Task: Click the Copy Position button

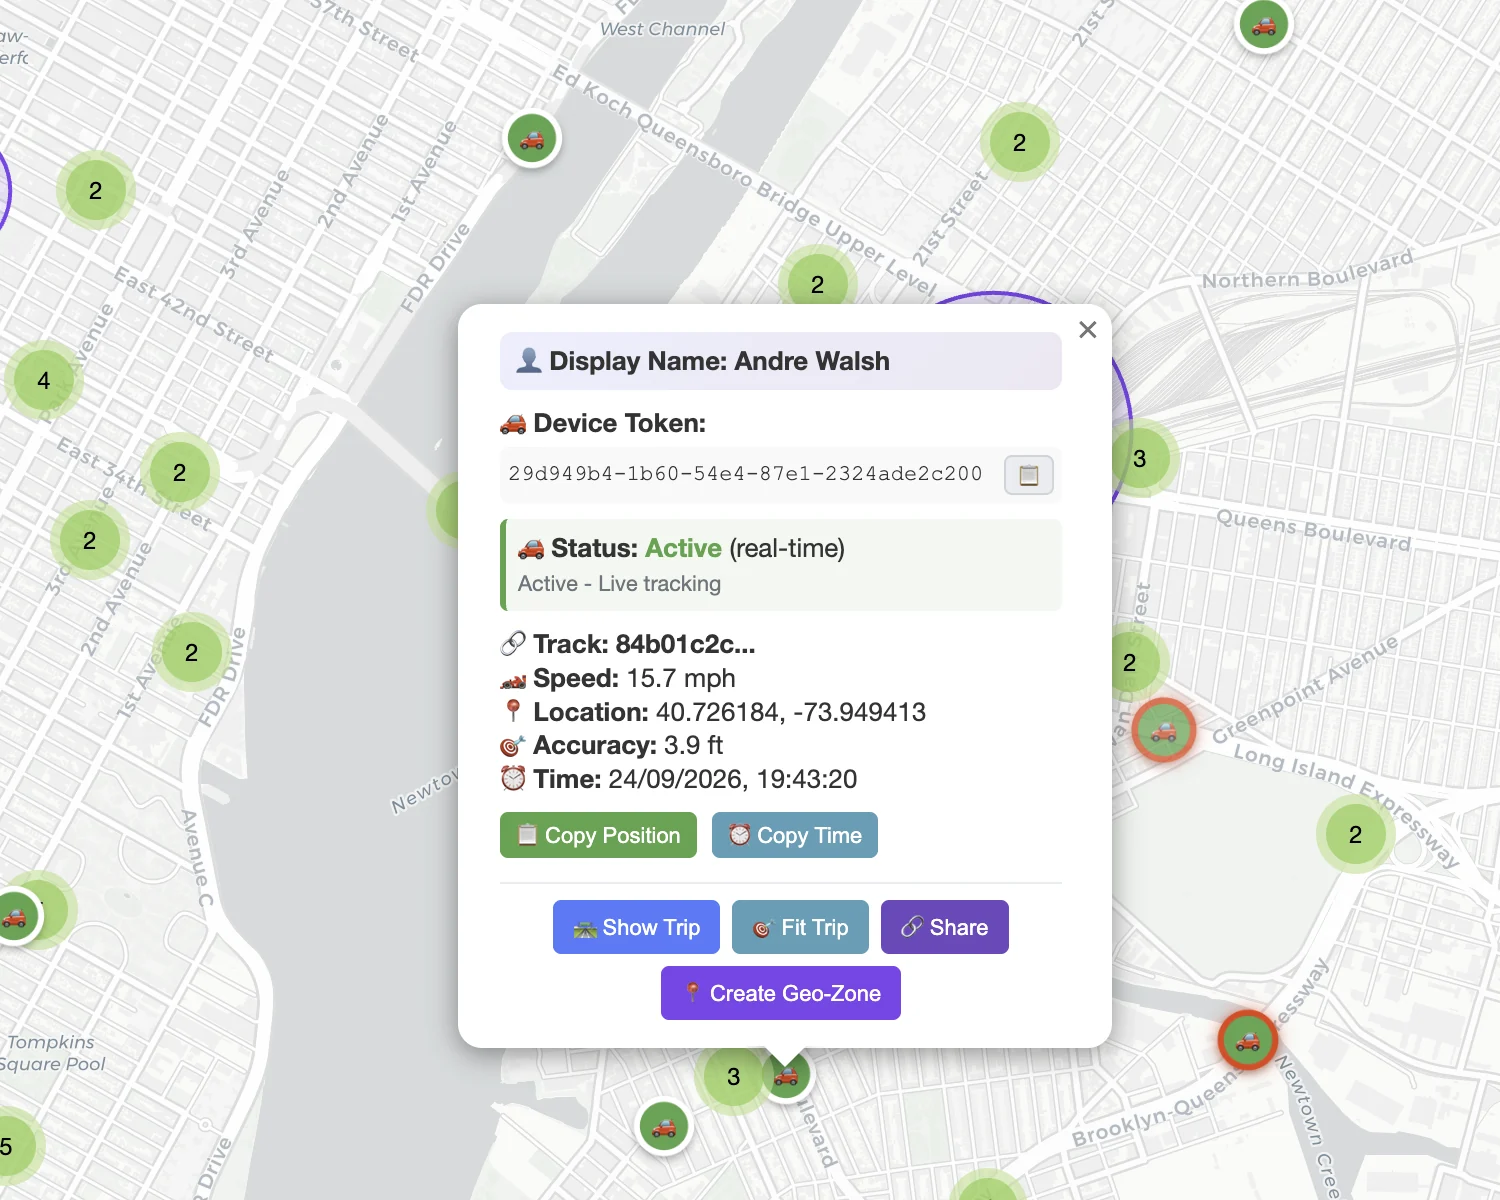Action: pos(598,835)
